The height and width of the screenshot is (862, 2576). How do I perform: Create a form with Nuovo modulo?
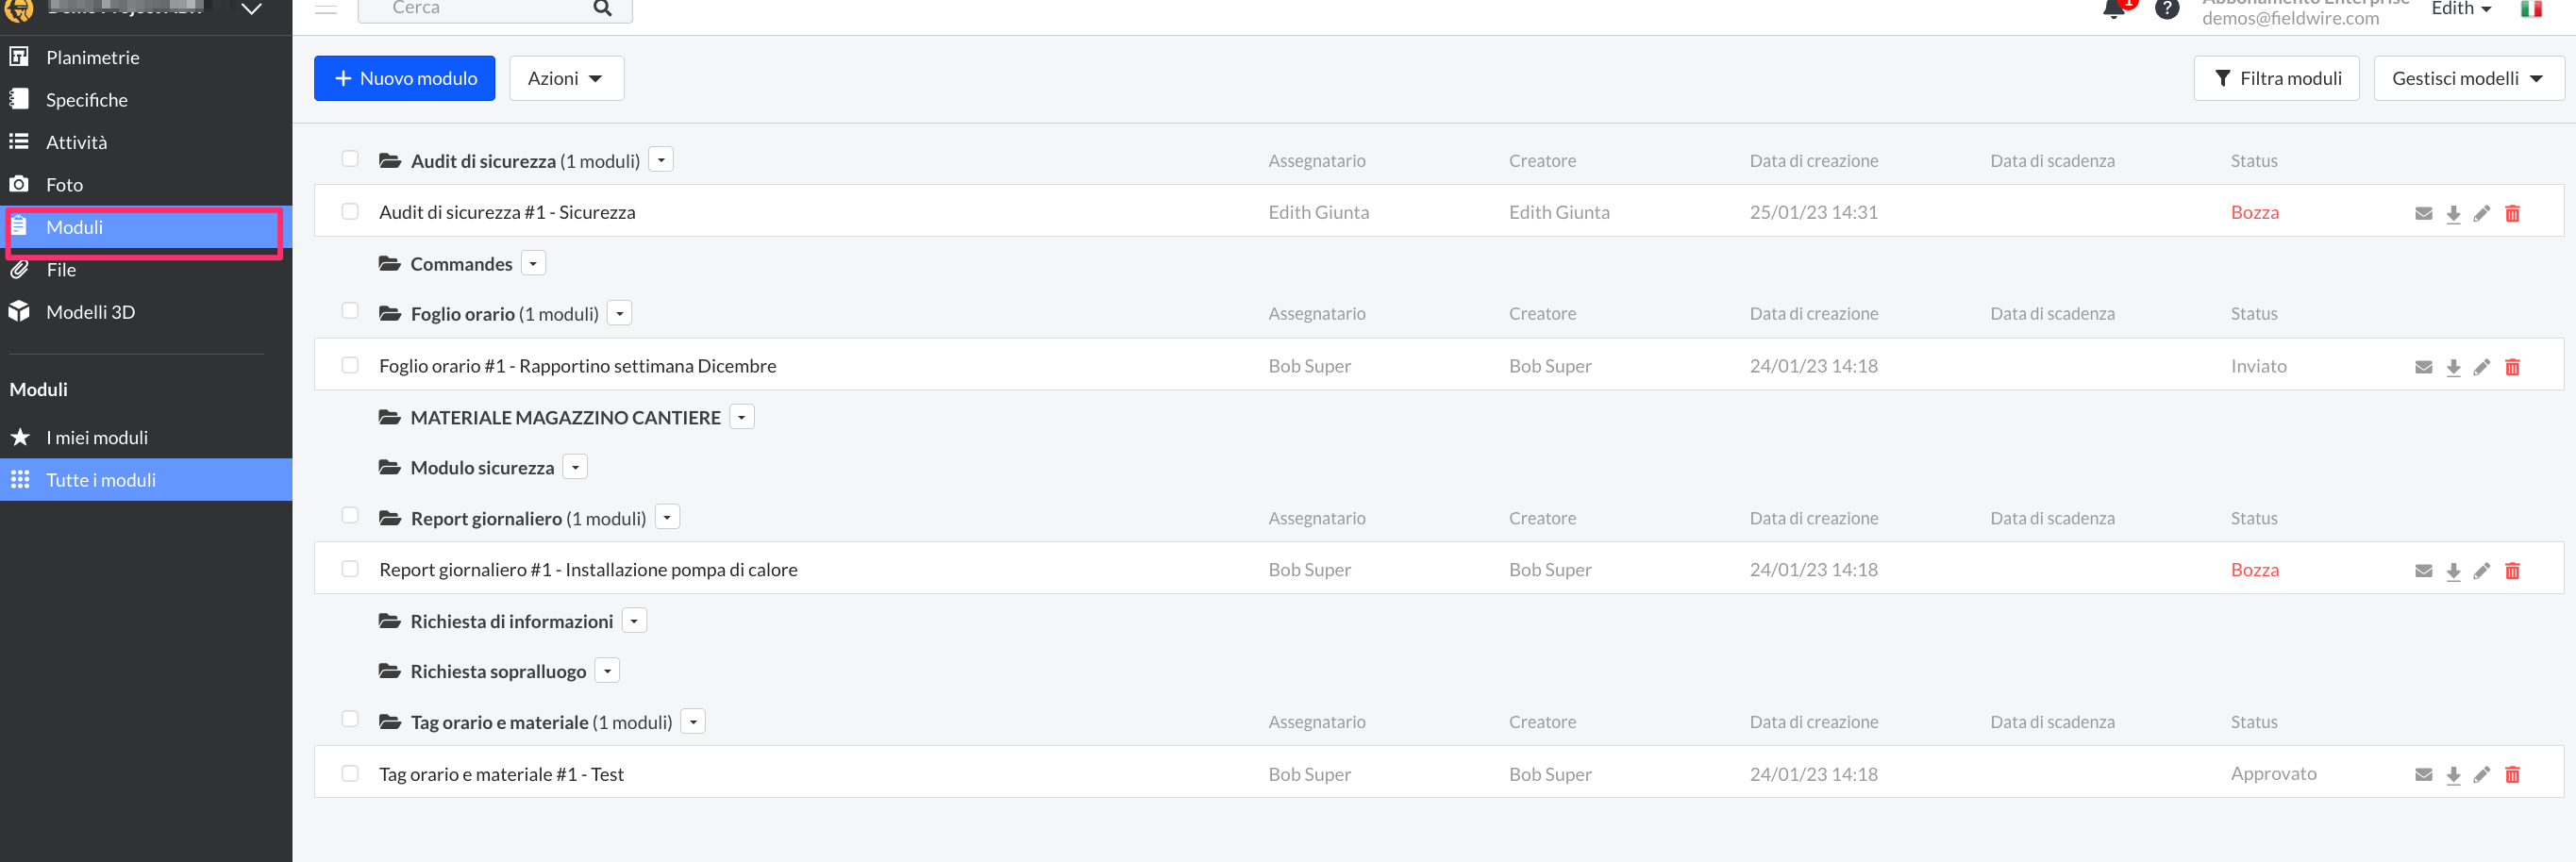(x=405, y=78)
